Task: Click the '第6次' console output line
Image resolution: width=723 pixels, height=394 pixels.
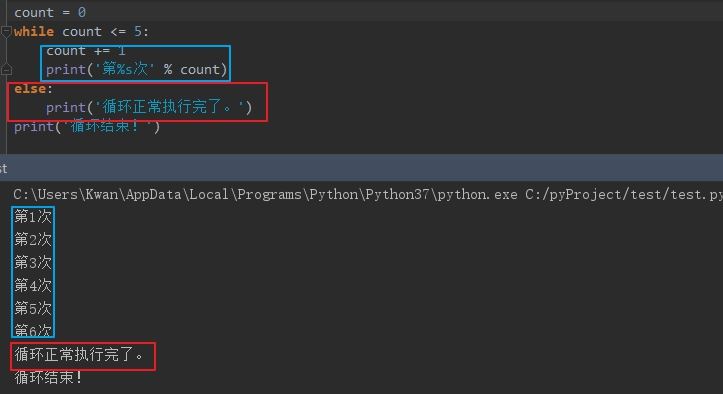Action: click(x=33, y=330)
